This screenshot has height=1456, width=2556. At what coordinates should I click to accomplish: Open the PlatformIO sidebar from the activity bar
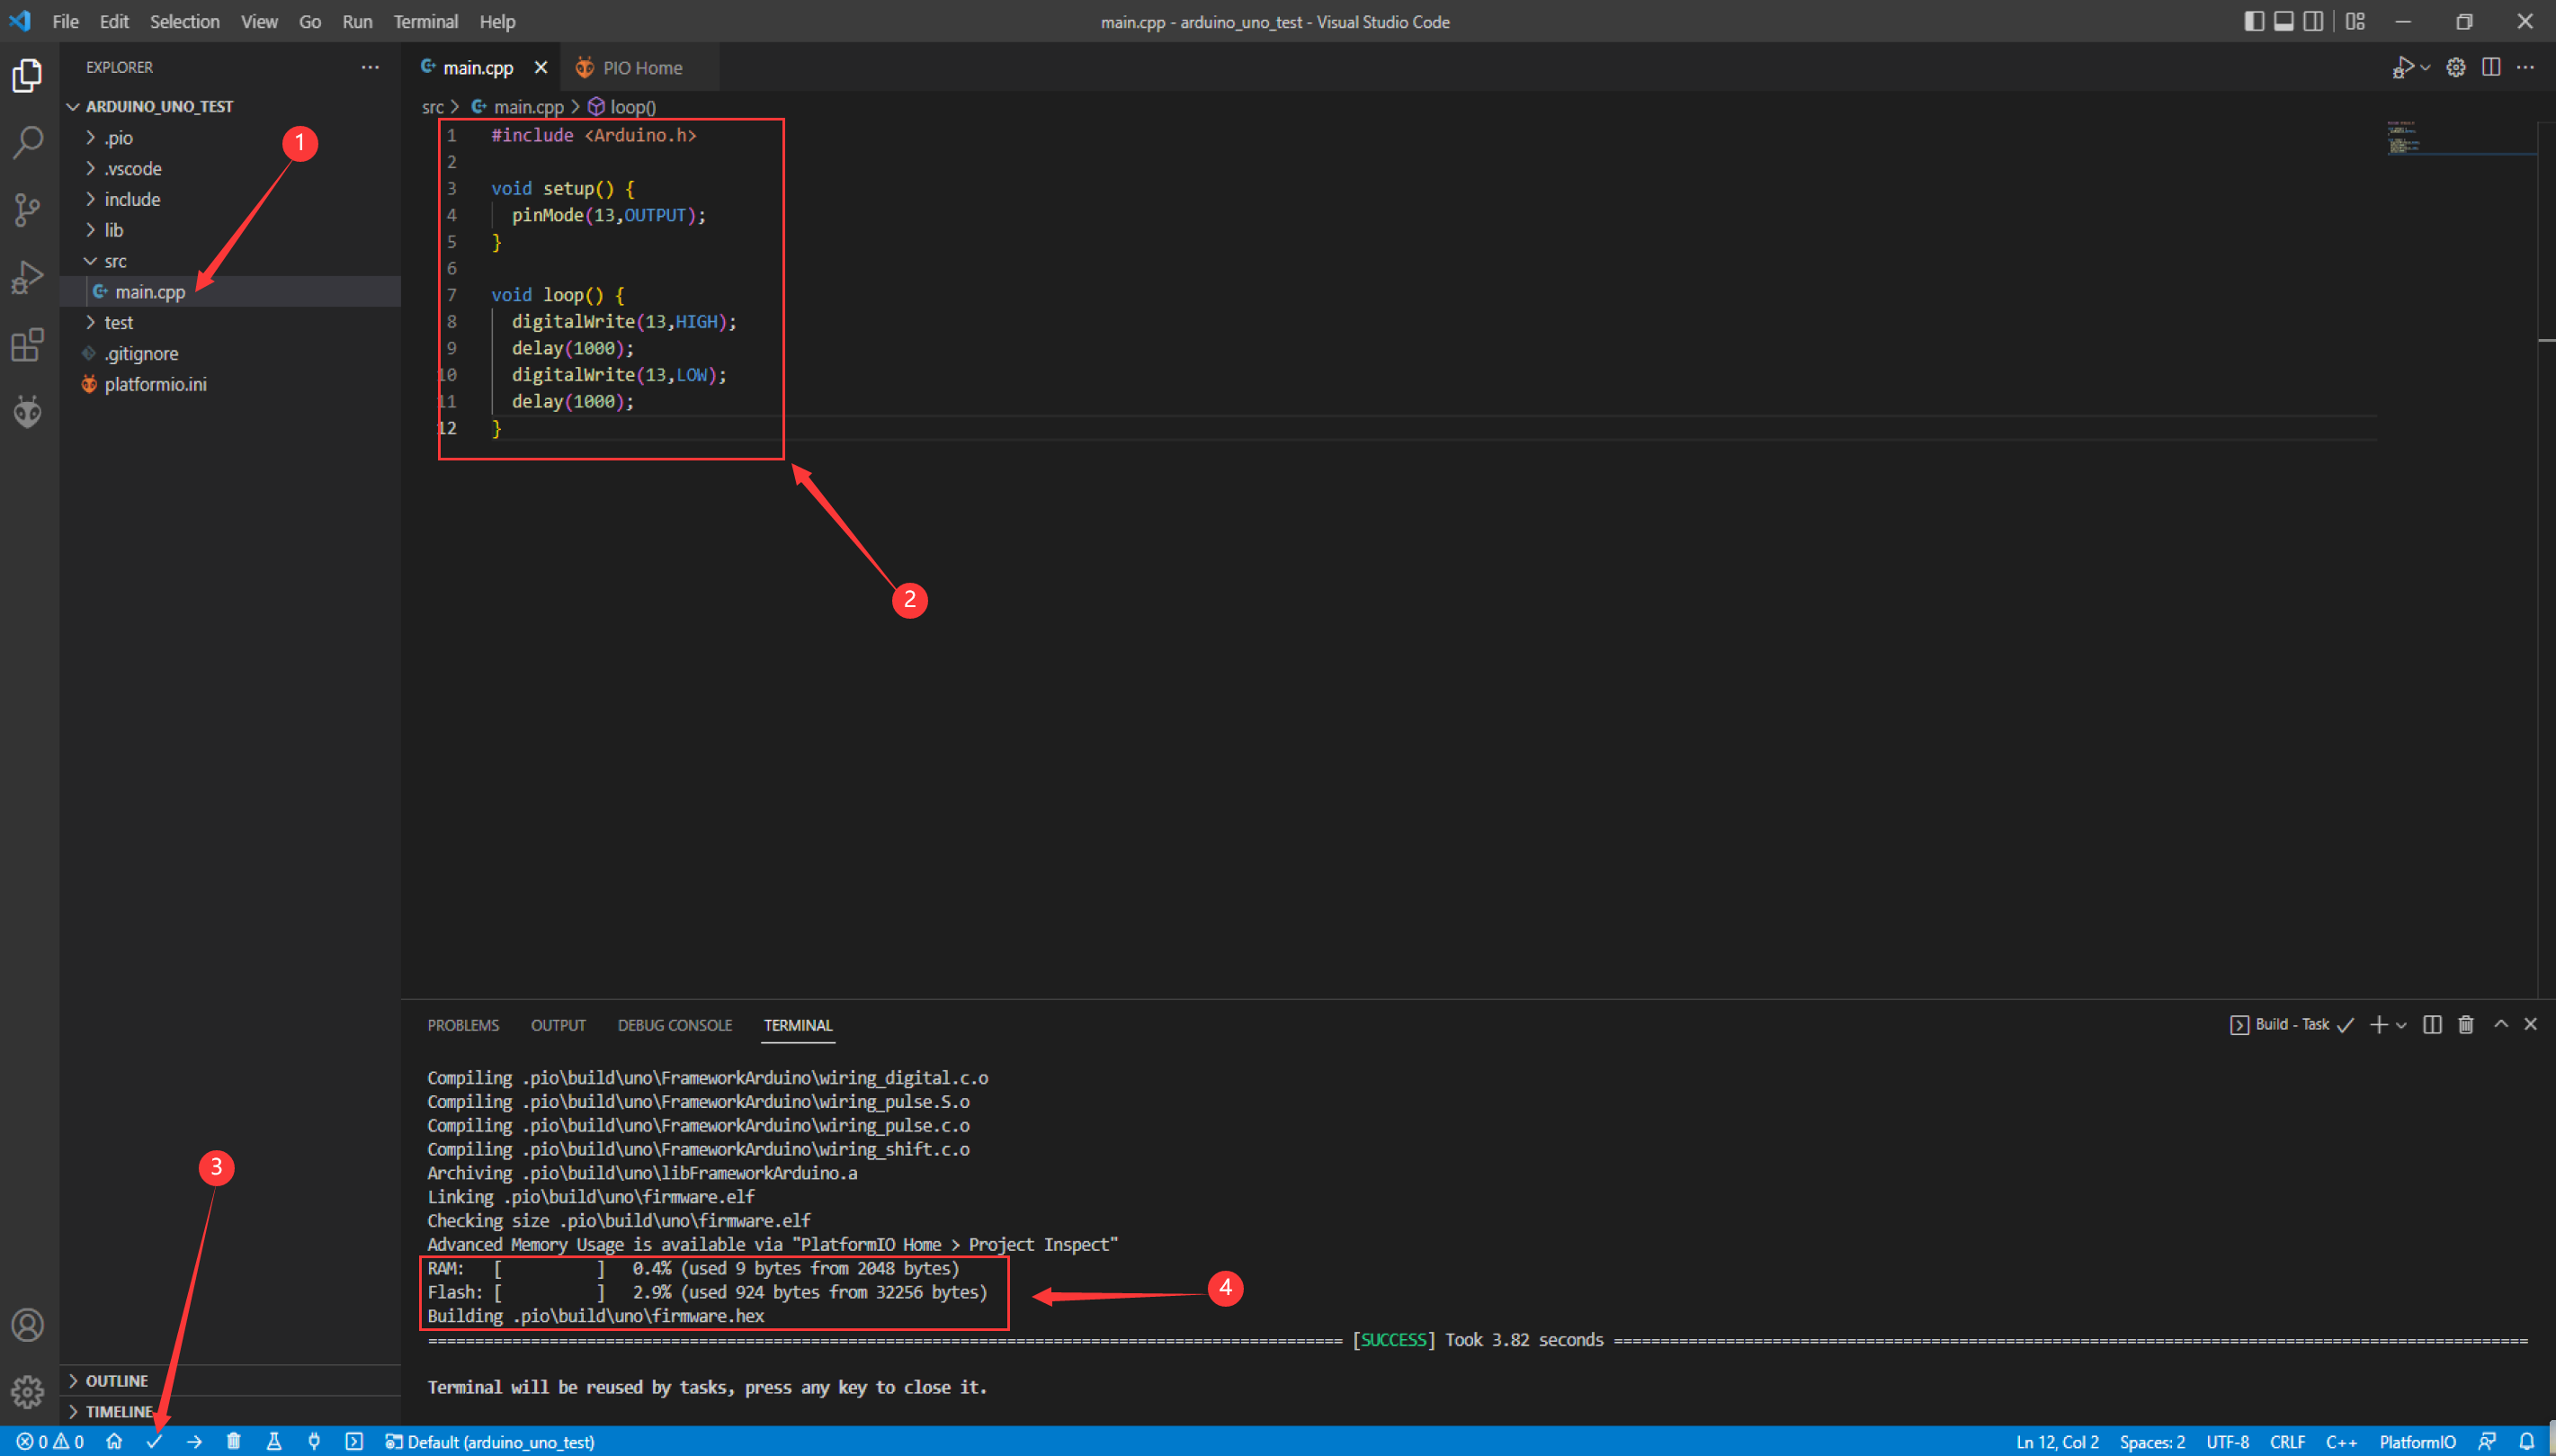[x=27, y=411]
